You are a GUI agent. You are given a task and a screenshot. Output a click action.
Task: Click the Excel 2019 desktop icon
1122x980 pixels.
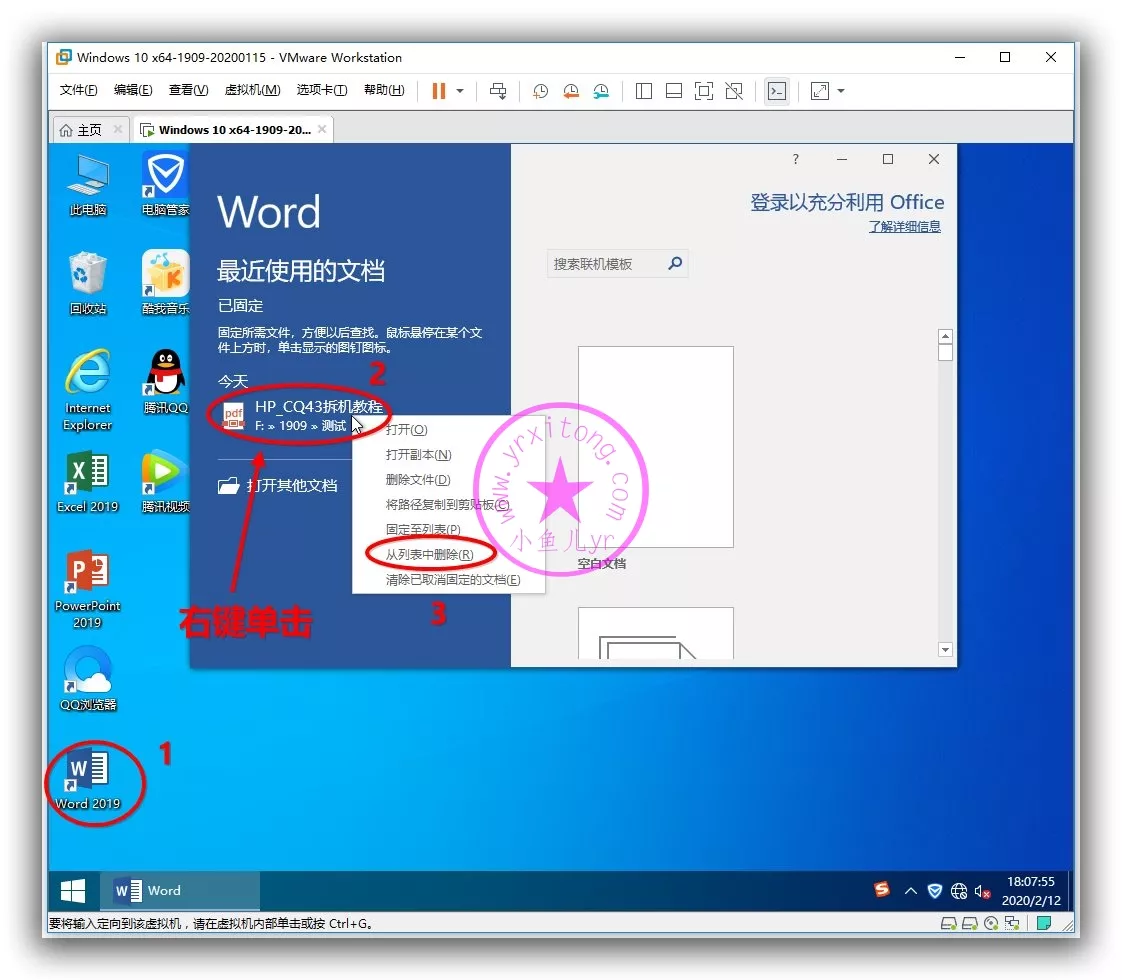pos(87,482)
